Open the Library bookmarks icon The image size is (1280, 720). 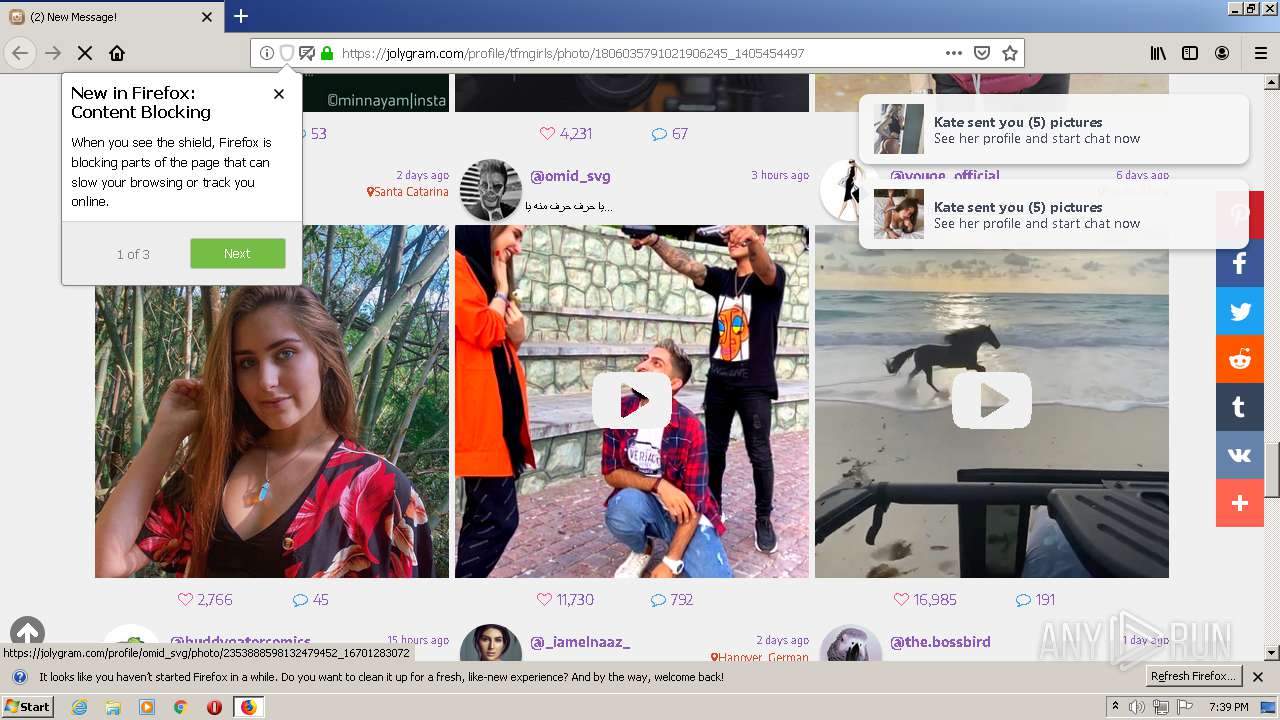[x=1158, y=53]
